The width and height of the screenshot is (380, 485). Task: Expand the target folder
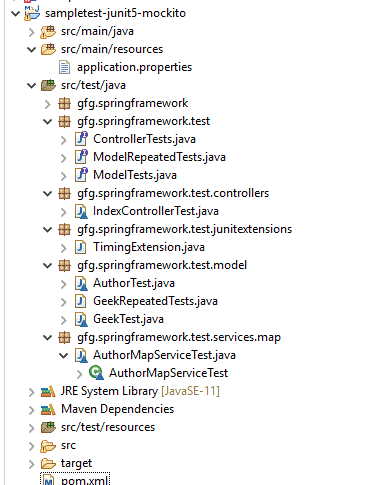click(x=32, y=464)
